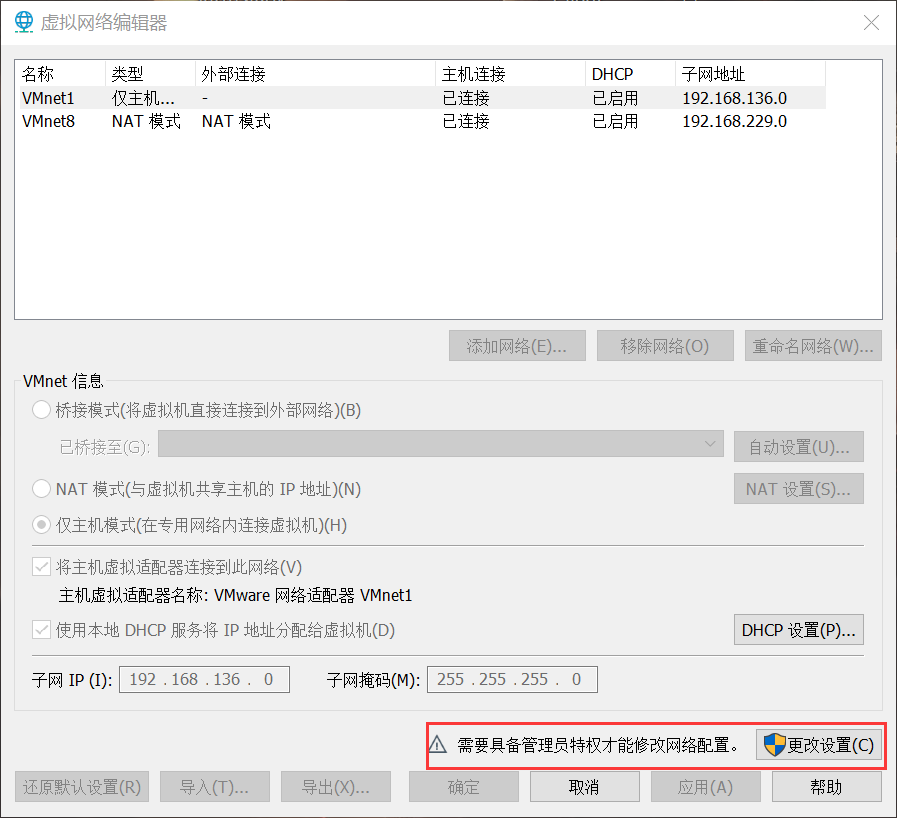The height and width of the screenshot is (818, 897).
Task: Click the 外部连接 column header
Action: (x=315, y=74)
